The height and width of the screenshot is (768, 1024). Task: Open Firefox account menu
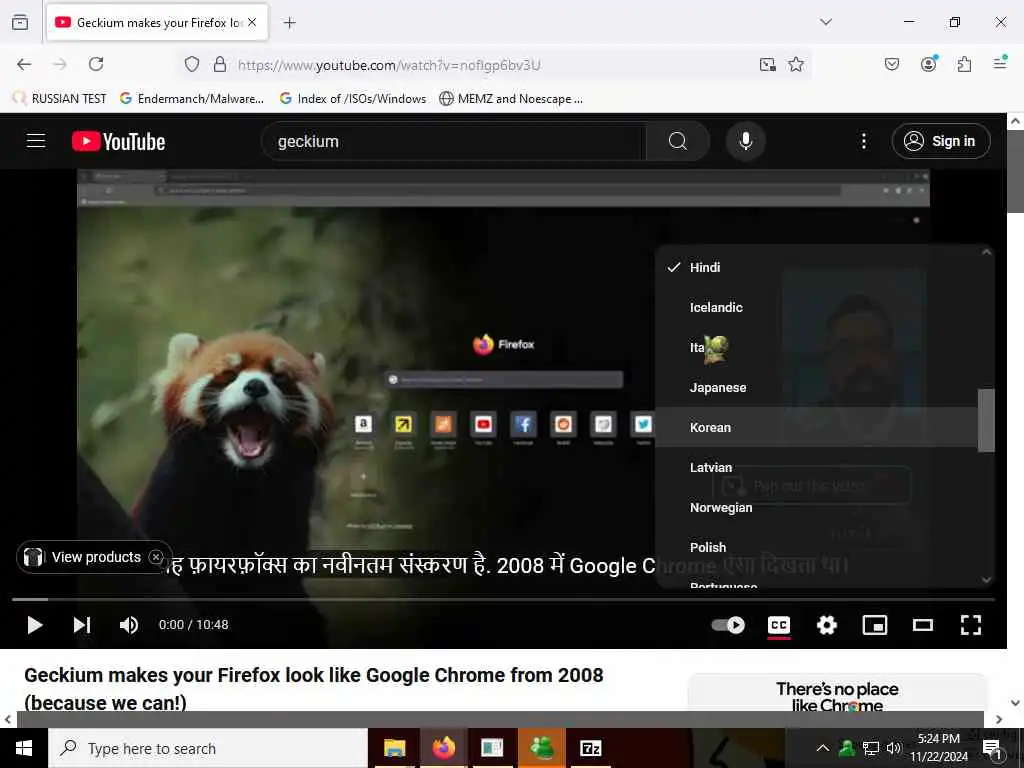tap(929, 63)
